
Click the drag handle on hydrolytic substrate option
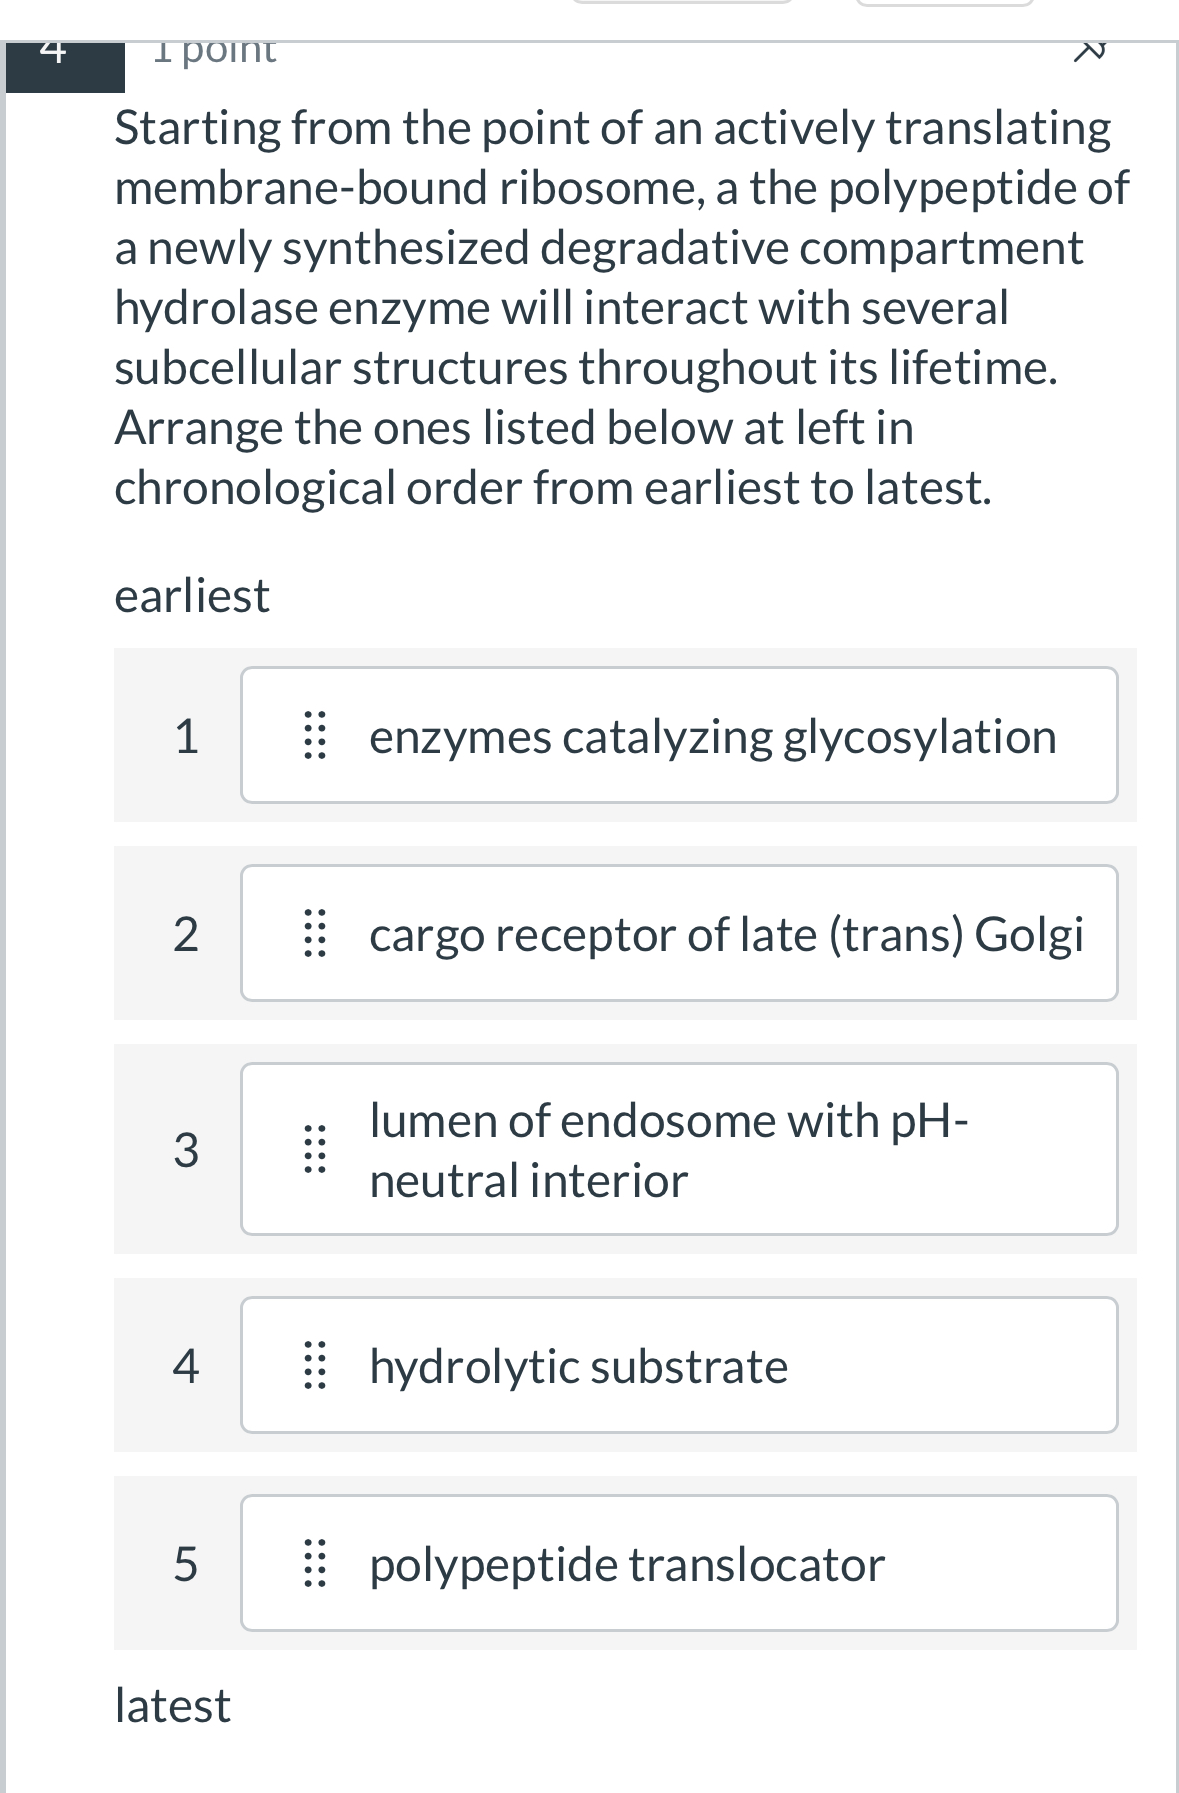point(317,1365)
